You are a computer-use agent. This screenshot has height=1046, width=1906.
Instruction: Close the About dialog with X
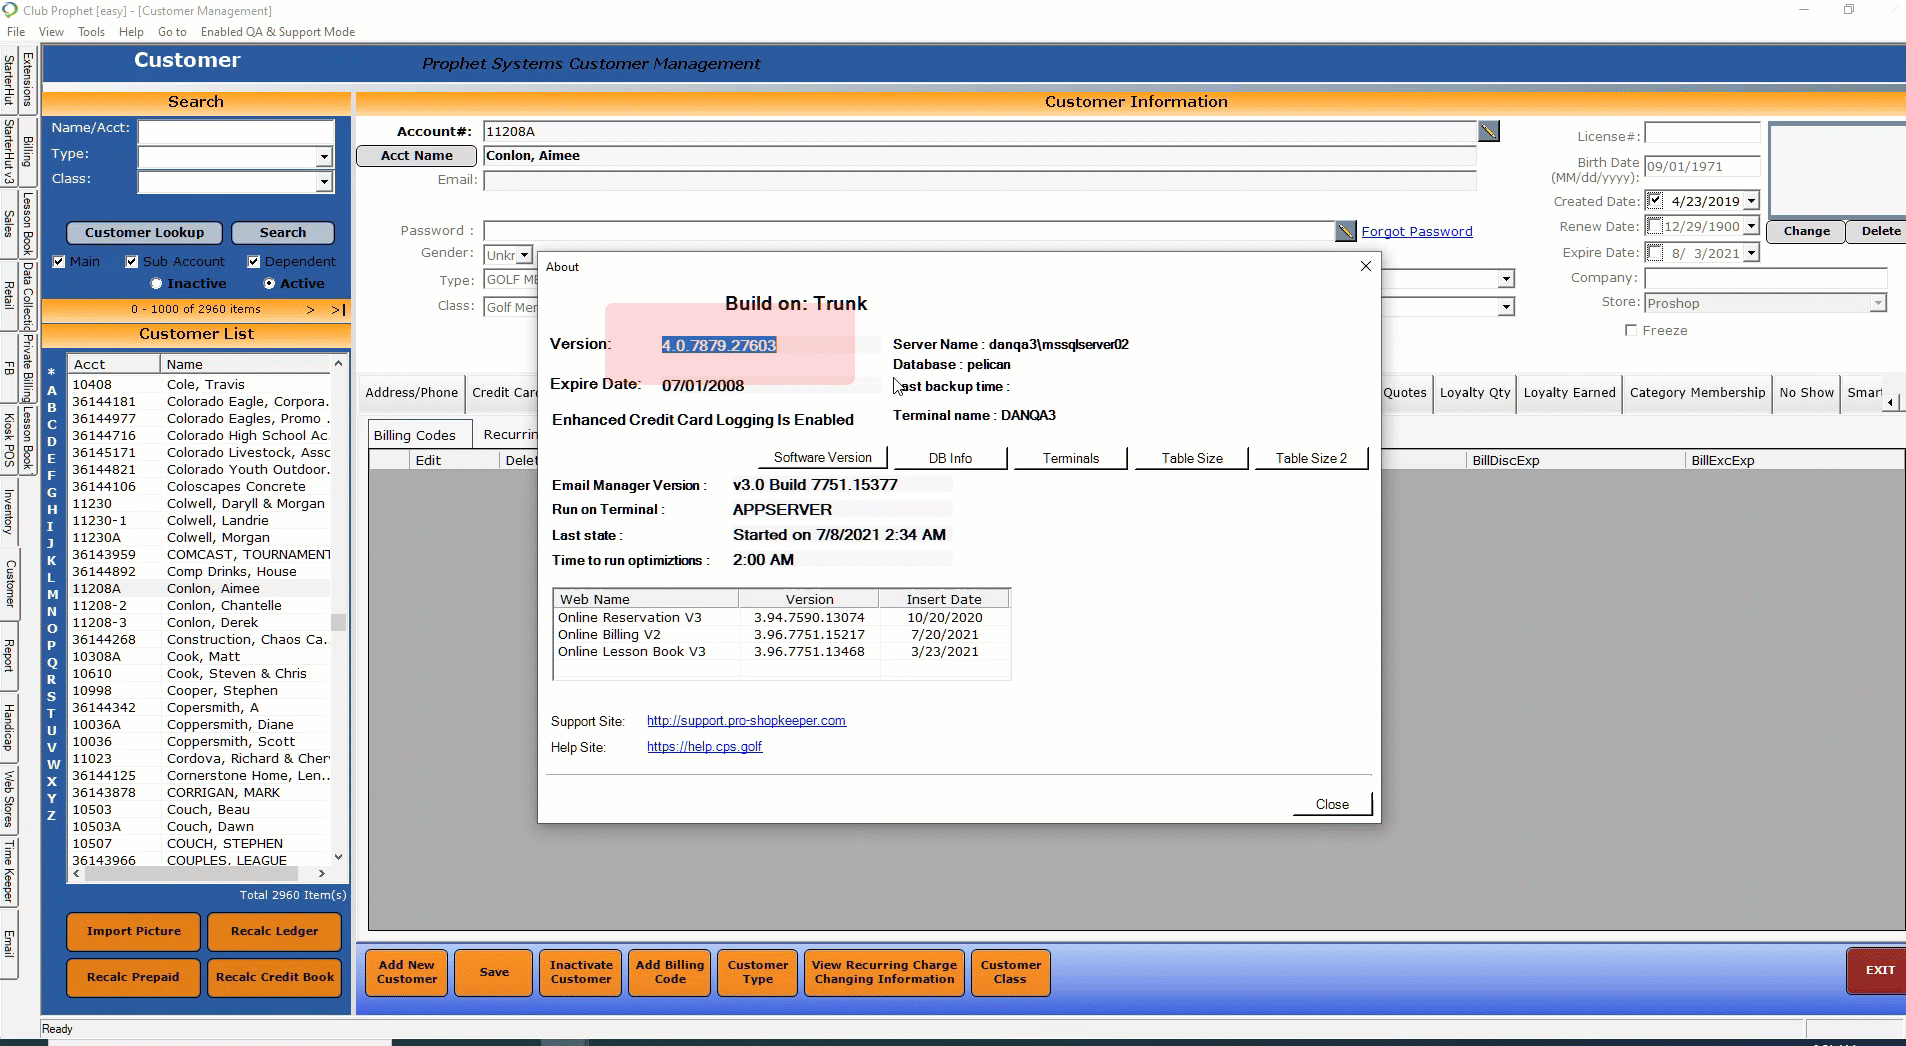(1365, 266)
